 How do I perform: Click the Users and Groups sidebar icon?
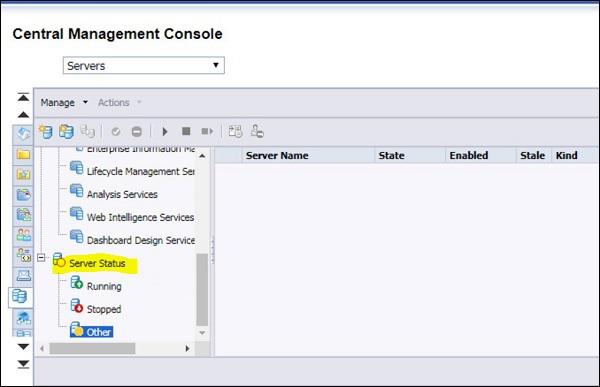coord(23,235)
